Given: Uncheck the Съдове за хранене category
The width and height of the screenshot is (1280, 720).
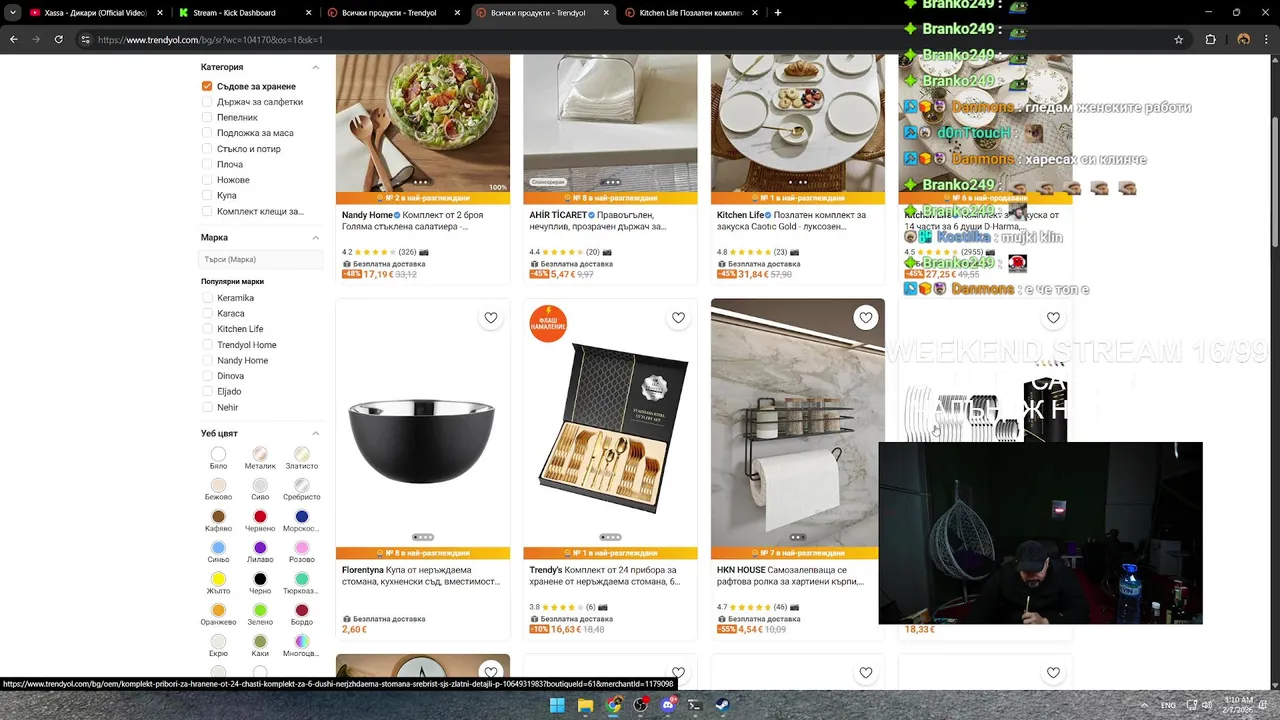Looking at the screenshot, I should [207, 86].
